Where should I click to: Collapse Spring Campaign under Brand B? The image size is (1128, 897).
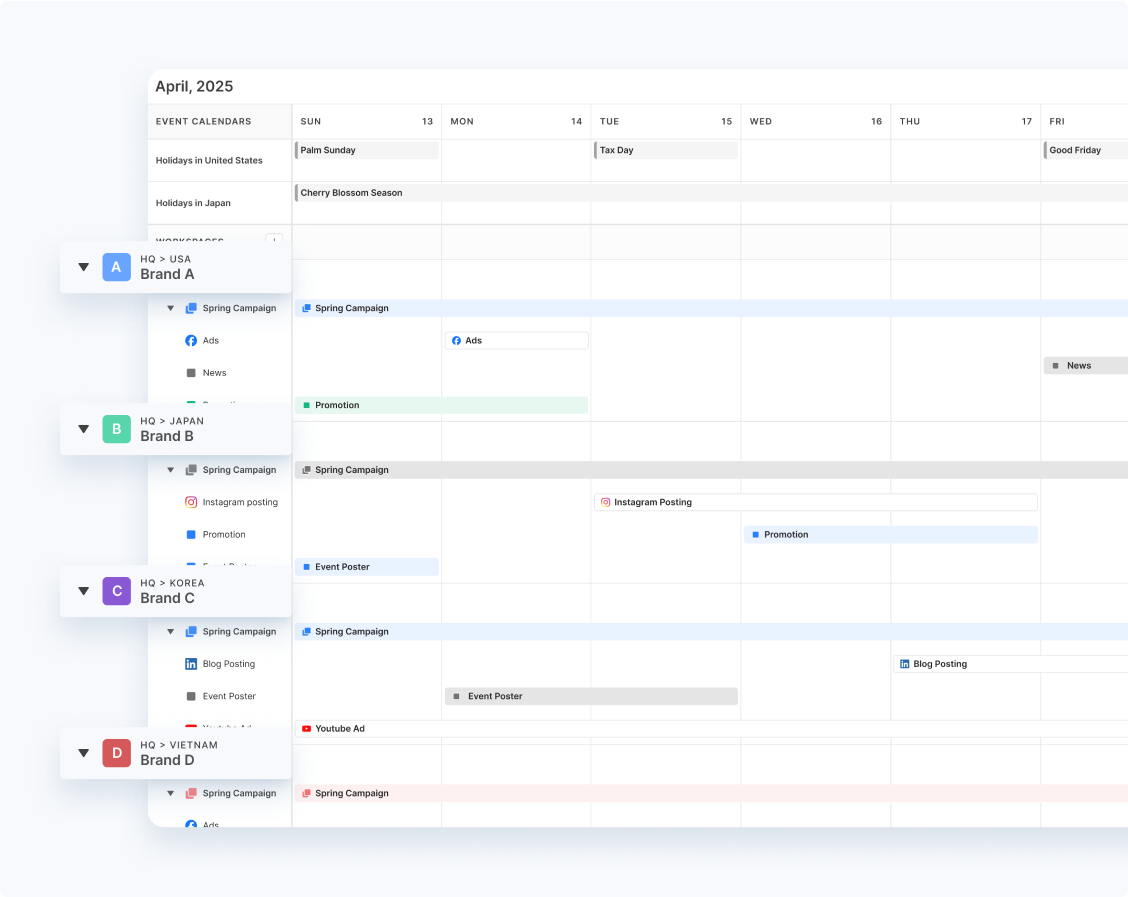pyautogui.click(x=170, y=470)
